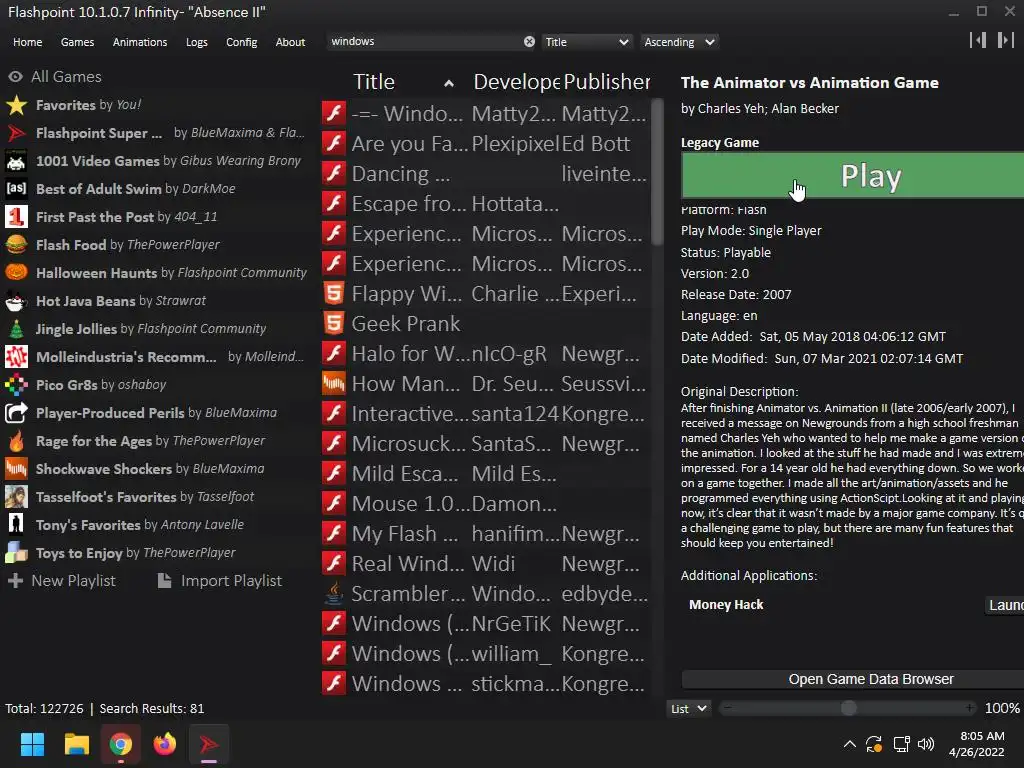Click HTML5 icon beside Geek Prank
Viewport: 1024px width, 768px height.
pyautogui.click(x=334, y=324)
